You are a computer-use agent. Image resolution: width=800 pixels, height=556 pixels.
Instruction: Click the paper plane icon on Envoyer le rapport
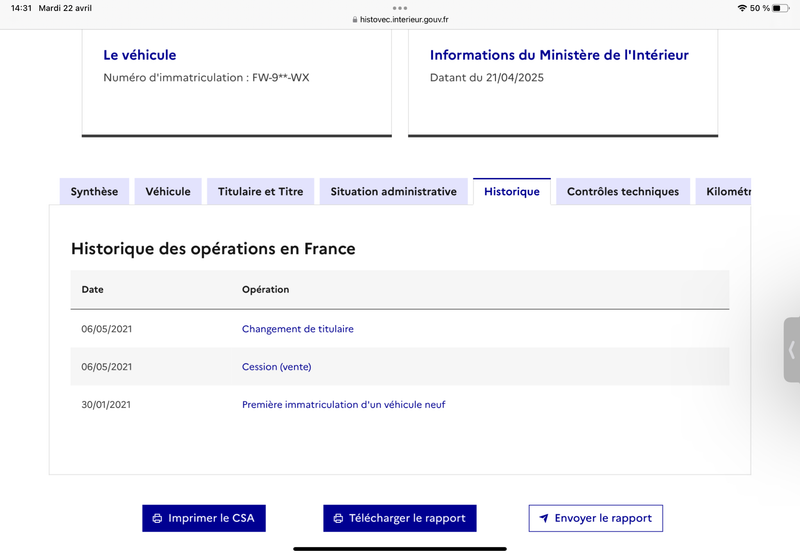(544, 518)
